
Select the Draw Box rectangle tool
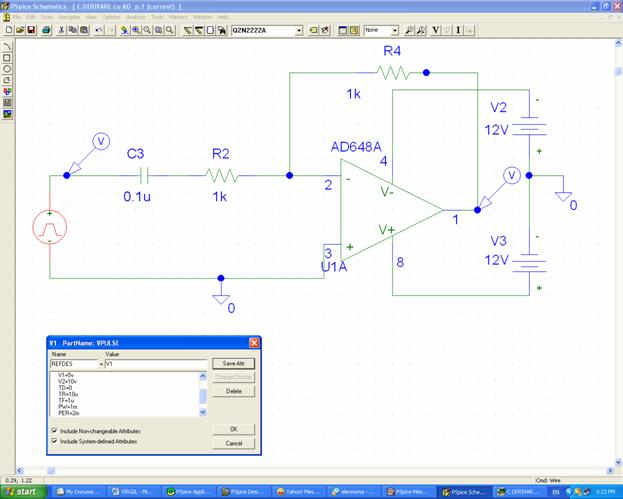8,57
